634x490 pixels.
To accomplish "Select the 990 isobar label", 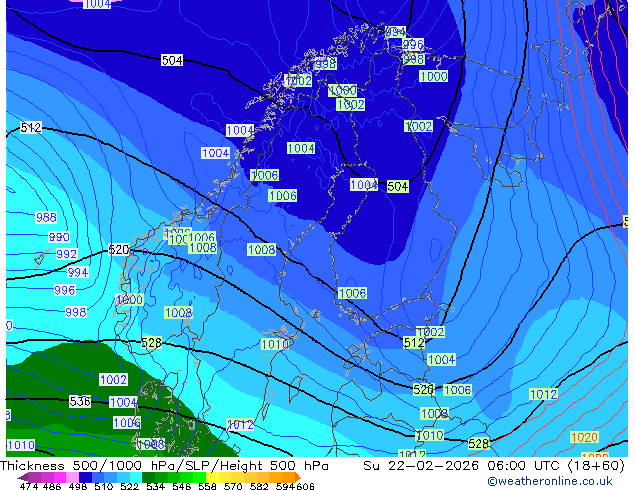I will [x=59, y=237].
